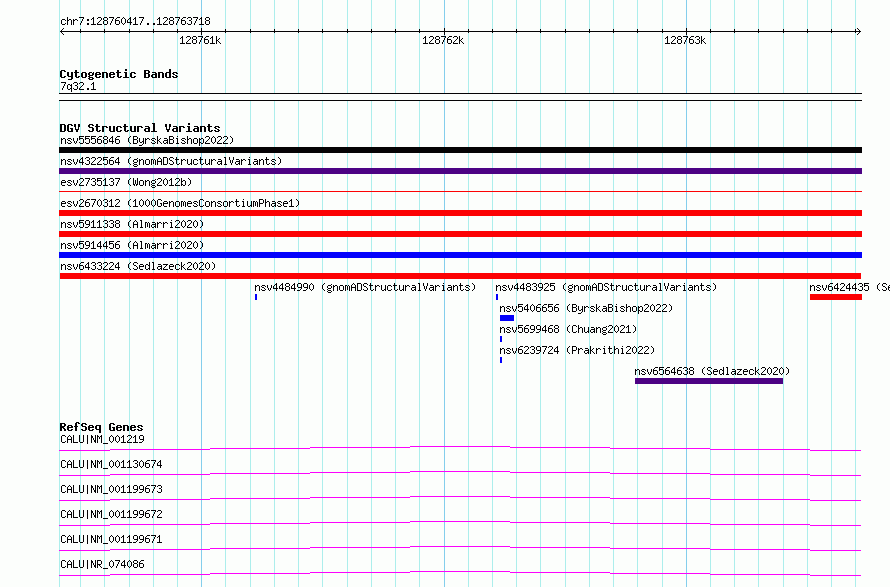890x587 pixels.
Task: Select the 7q32.1 cytogenetic band label
Action: click(x=78, y=86)
